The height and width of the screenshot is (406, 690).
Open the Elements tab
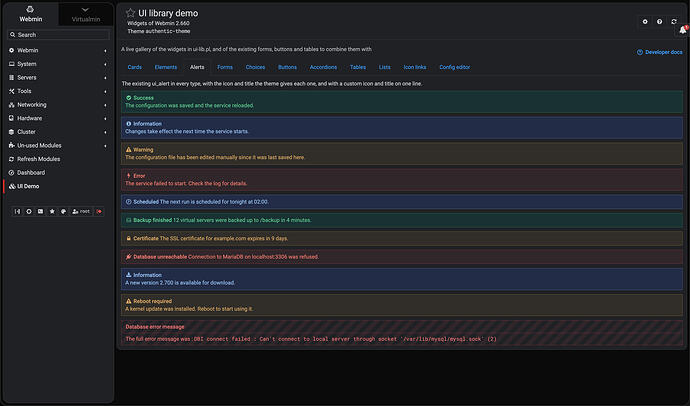pos(165,67)
